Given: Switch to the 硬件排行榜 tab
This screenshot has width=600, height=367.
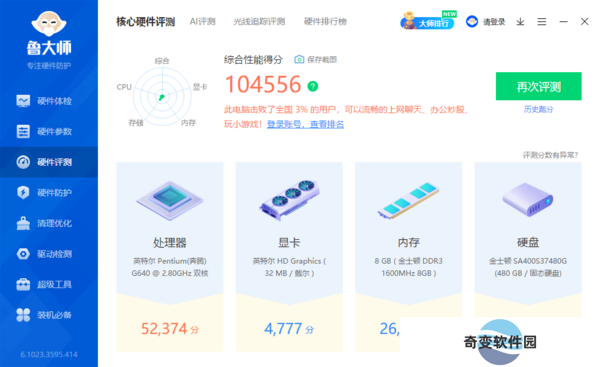Looking at the screenshot, I should [325, 21].
